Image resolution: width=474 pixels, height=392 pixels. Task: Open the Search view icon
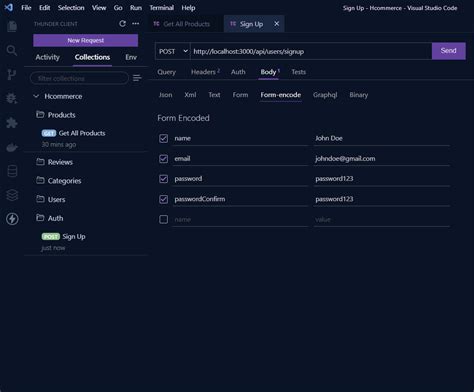(x=12, y=50)
